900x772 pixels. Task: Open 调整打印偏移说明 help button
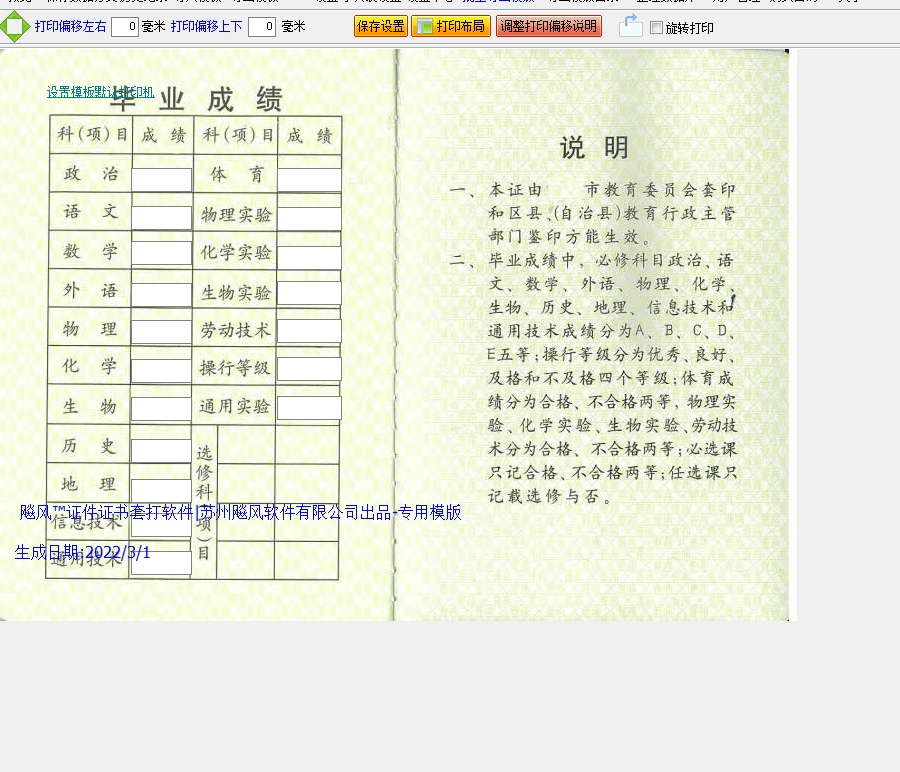(548, 27)
